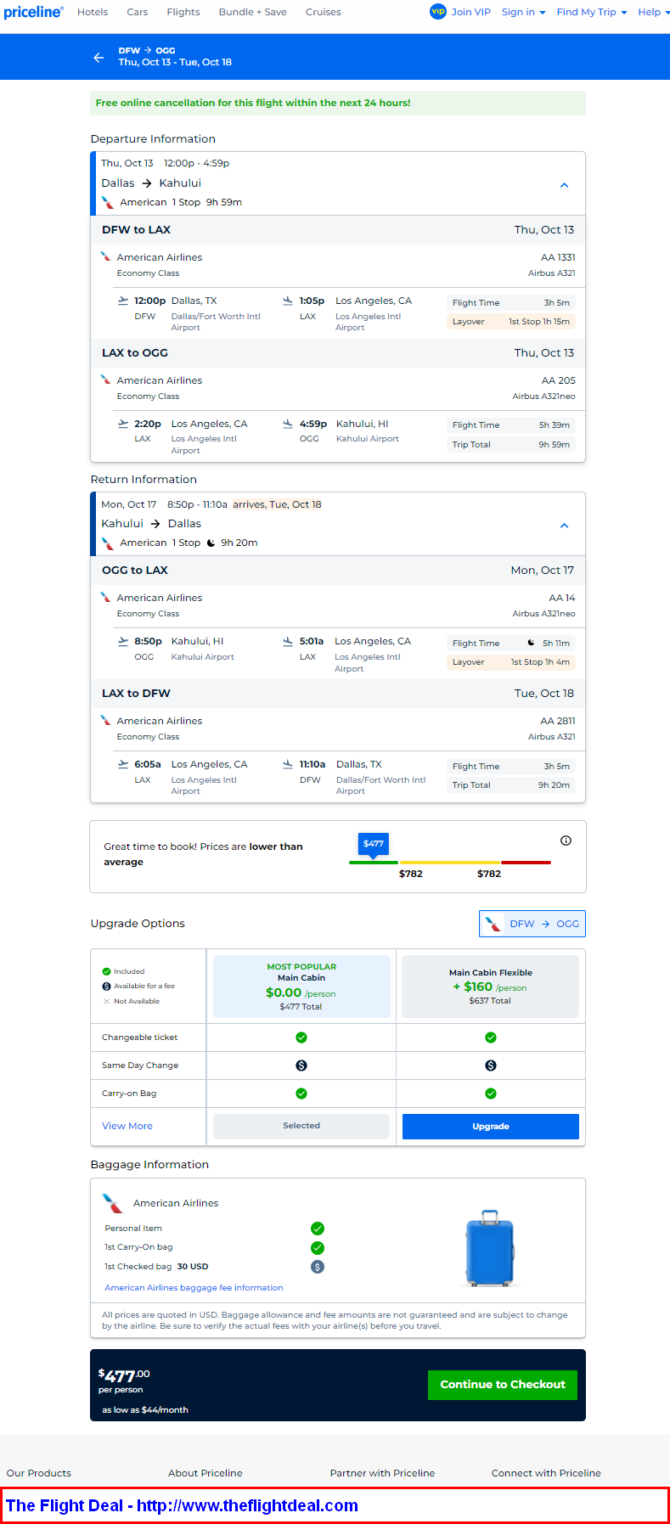Click the '1st Stop 1h 15m' layover text
Image resolution: width=670 pixels, height=1524 pixels.
539,322
